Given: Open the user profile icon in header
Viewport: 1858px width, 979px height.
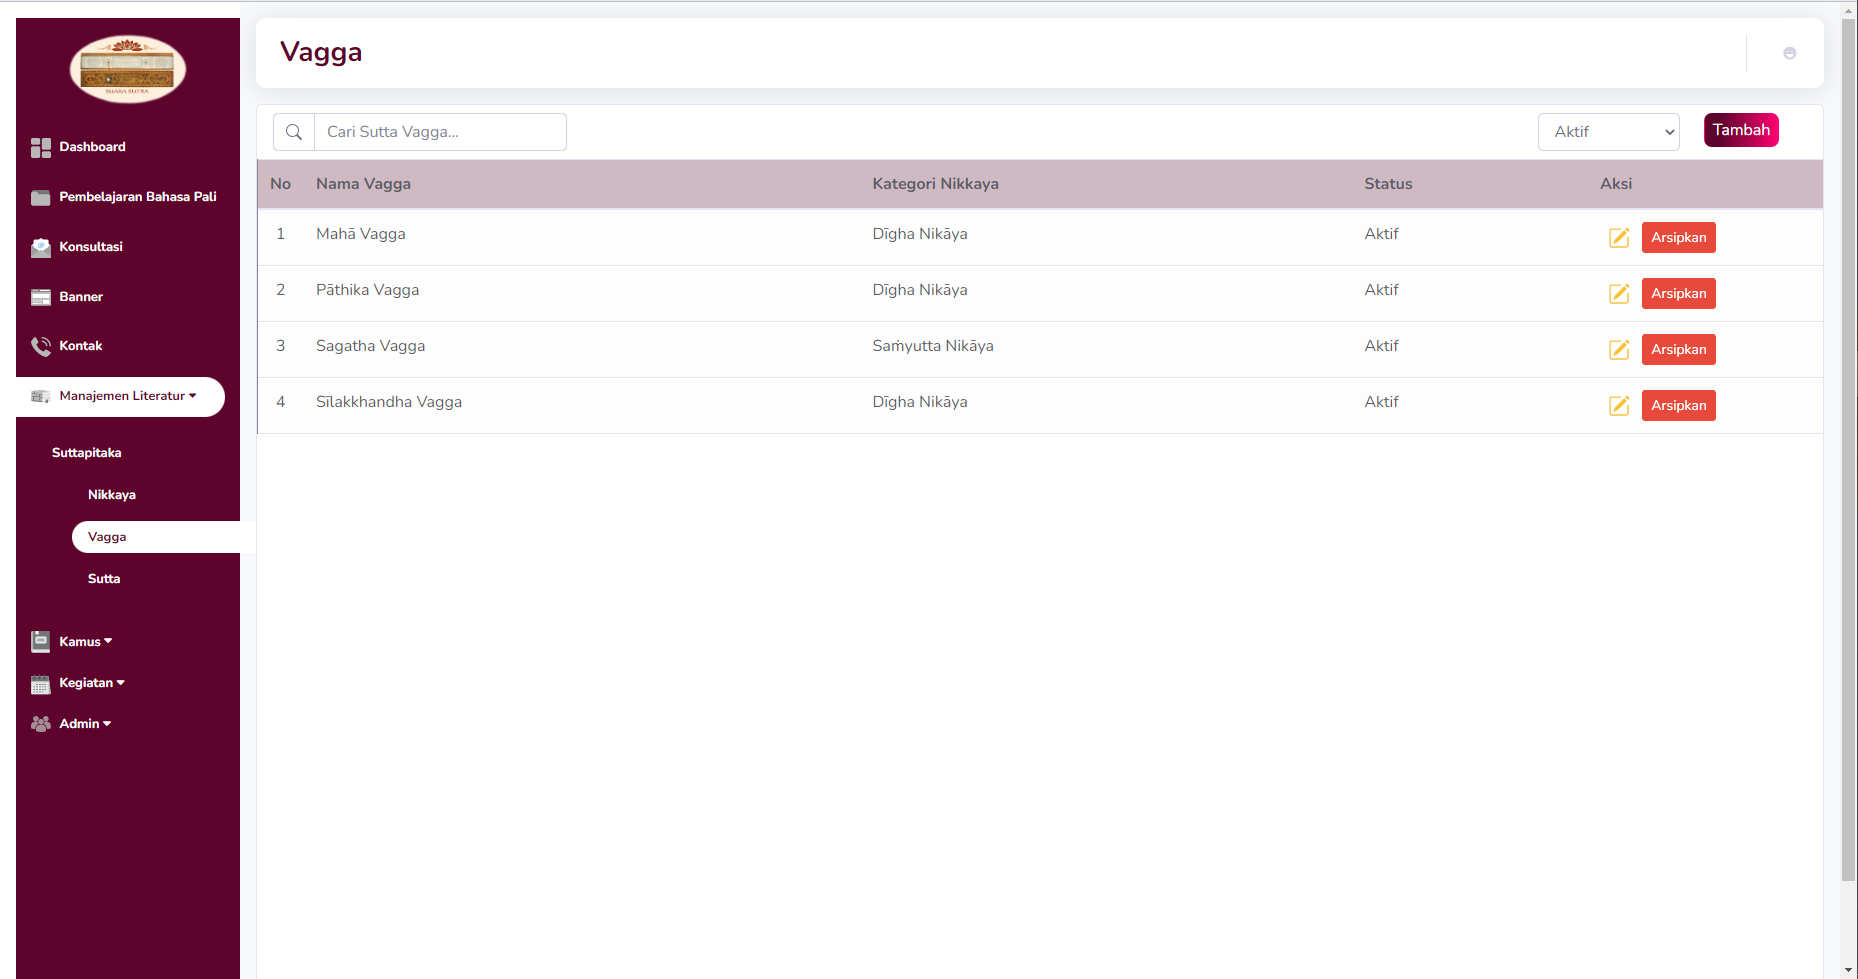Looking at the screenshot, I should tap(1789, 53).
